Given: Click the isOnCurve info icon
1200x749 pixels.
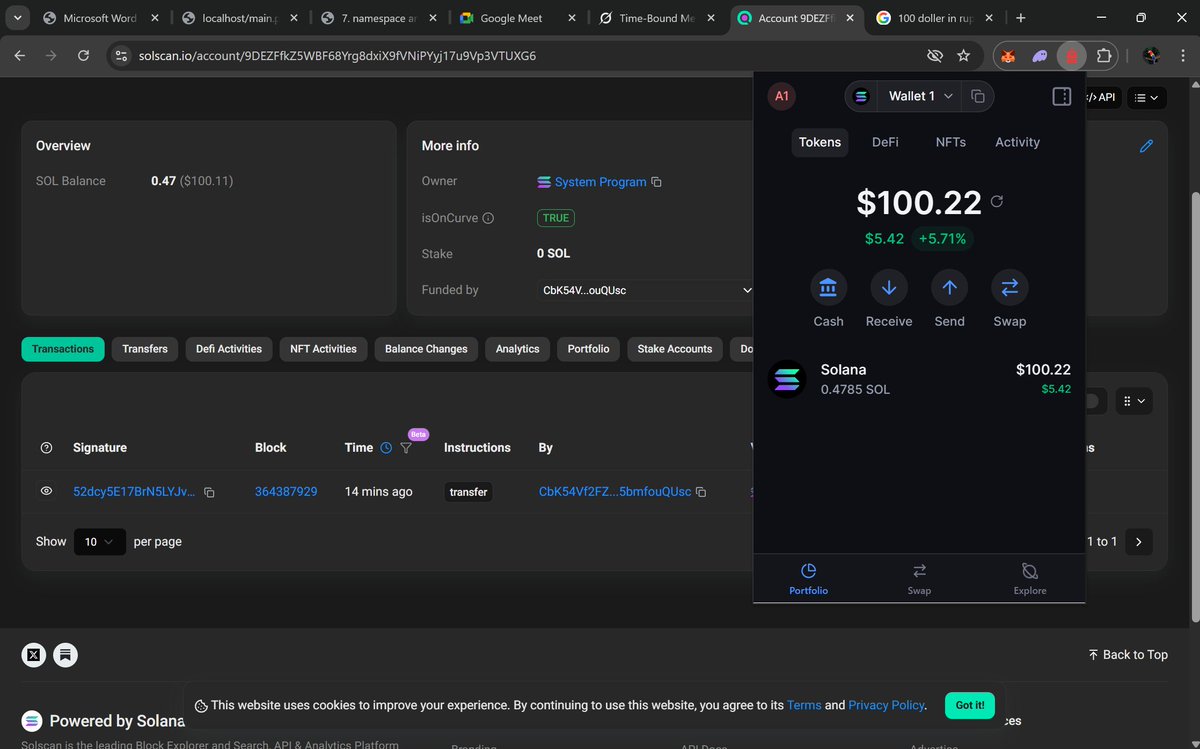Looking at the screenshot, I should [x=488, y=218].
